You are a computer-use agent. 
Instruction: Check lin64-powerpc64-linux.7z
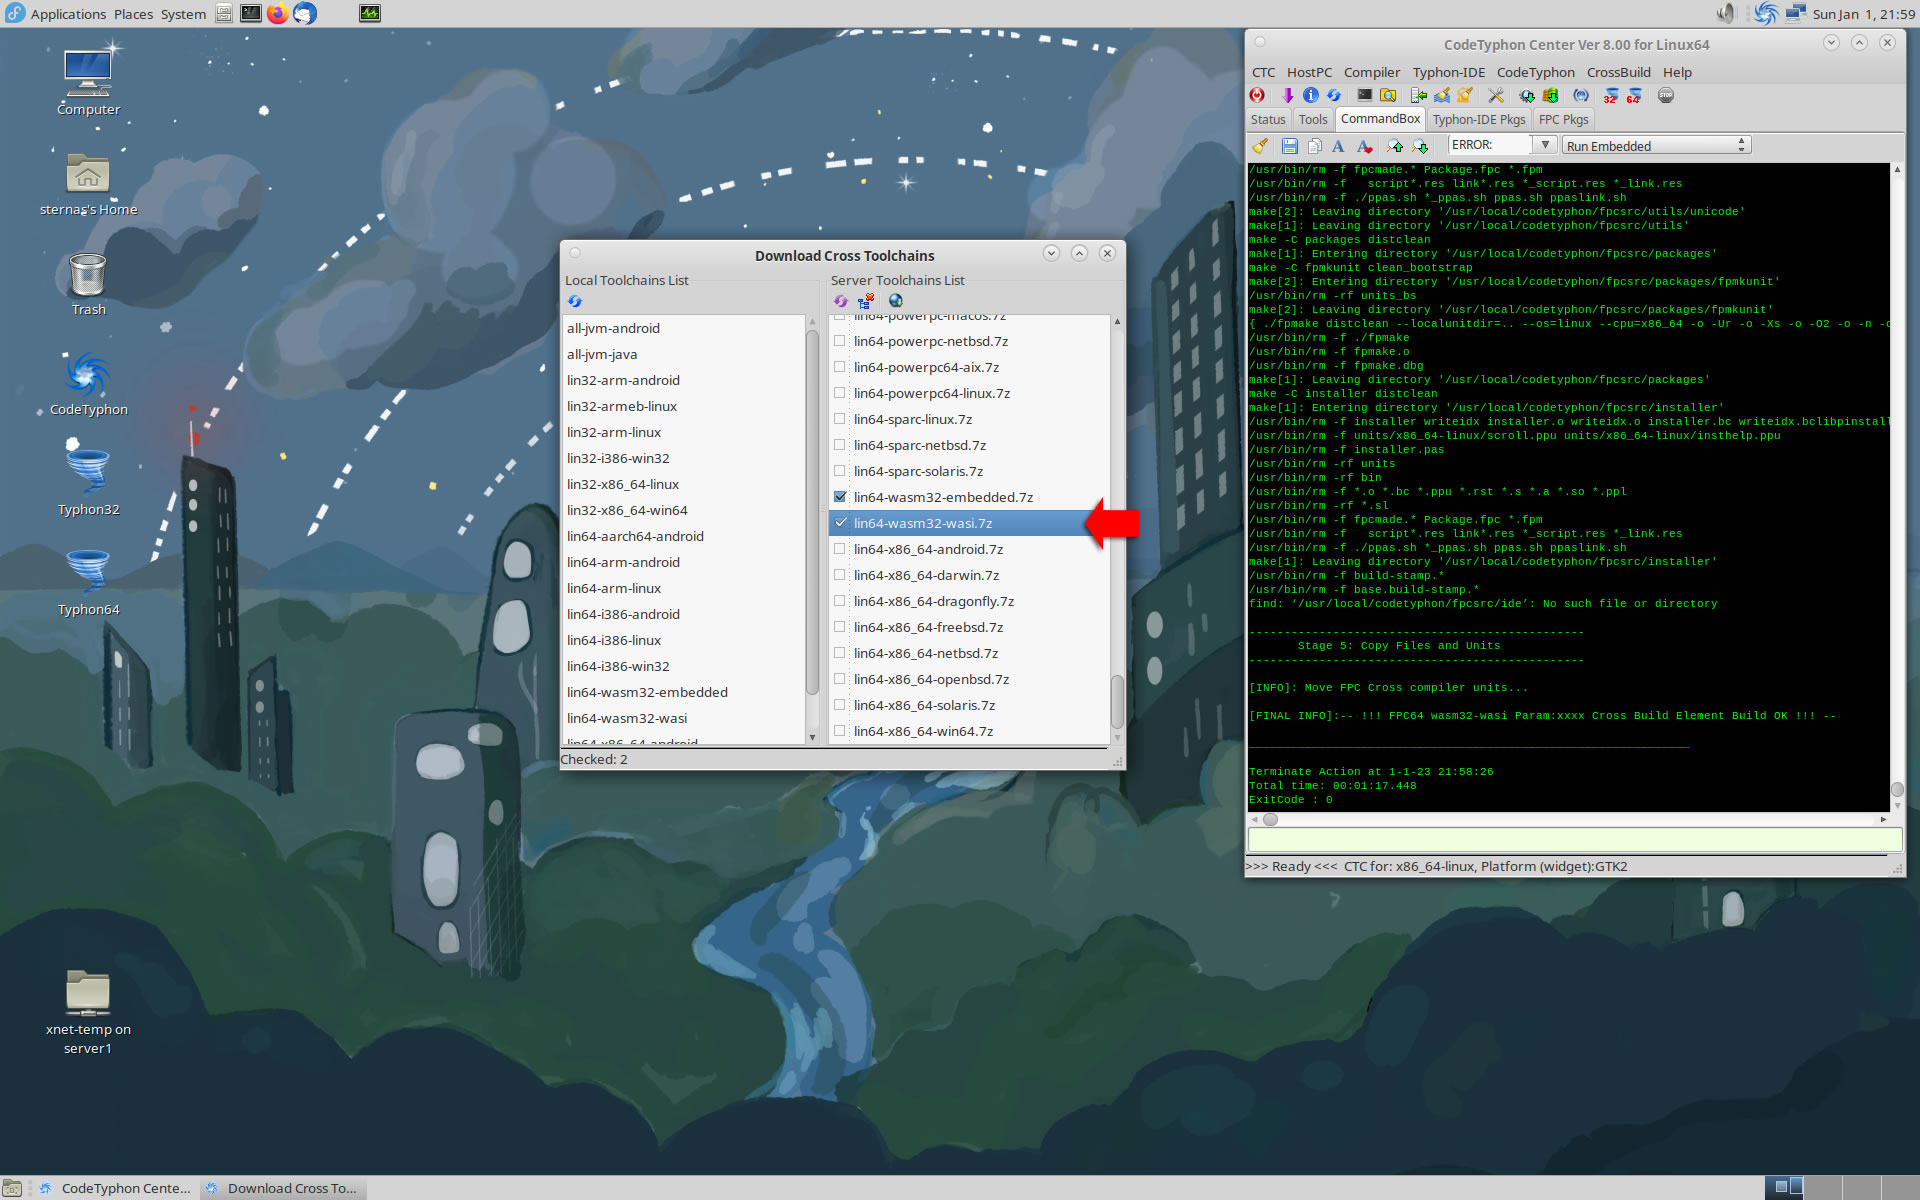click(x=840, y=393)
